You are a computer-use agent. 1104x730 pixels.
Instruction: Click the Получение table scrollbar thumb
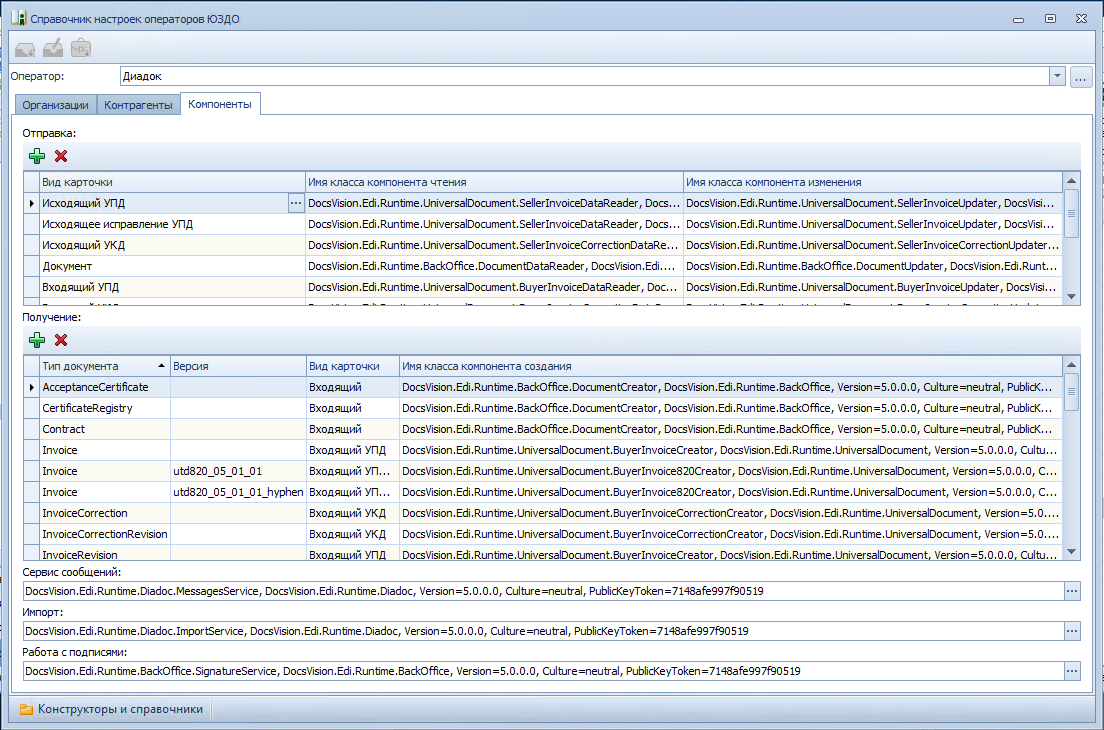1072,391
